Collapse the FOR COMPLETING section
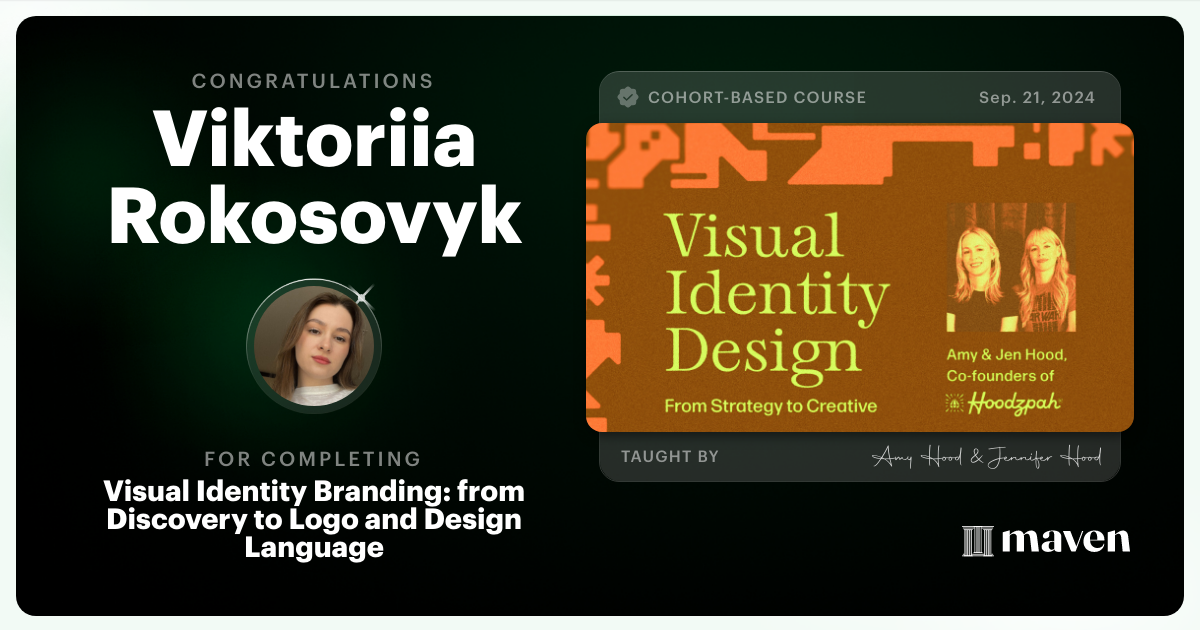 pos(313,459)
